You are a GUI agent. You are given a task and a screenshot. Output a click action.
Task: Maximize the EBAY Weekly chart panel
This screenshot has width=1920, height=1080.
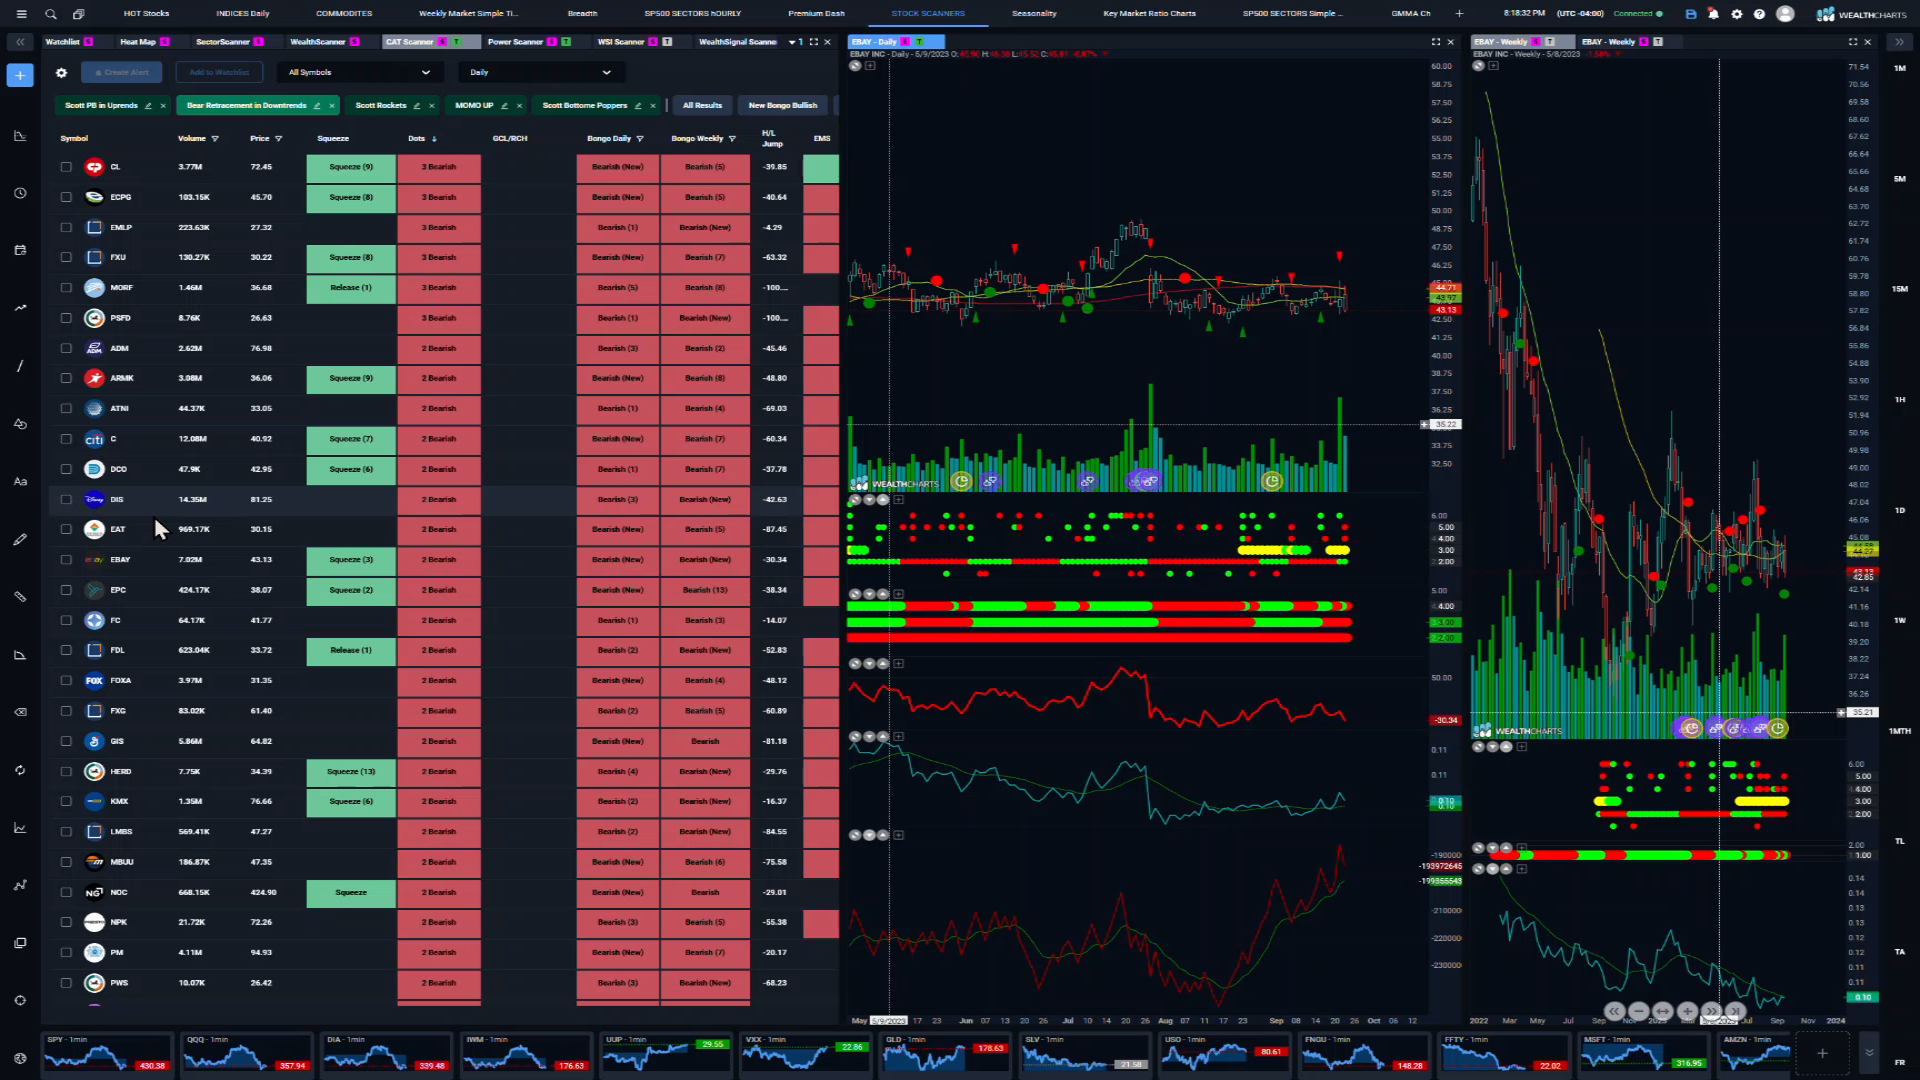pos(1852,42)
